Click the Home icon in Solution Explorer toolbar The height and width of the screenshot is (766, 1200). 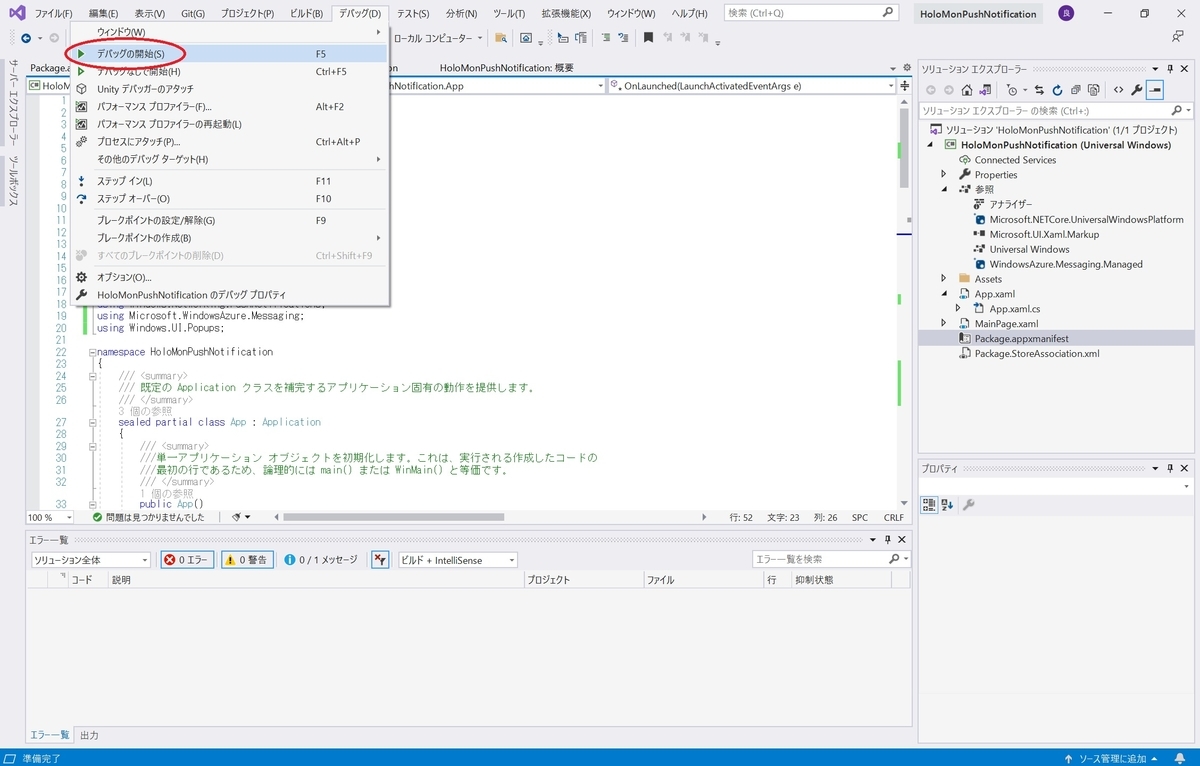click(967, 90)
